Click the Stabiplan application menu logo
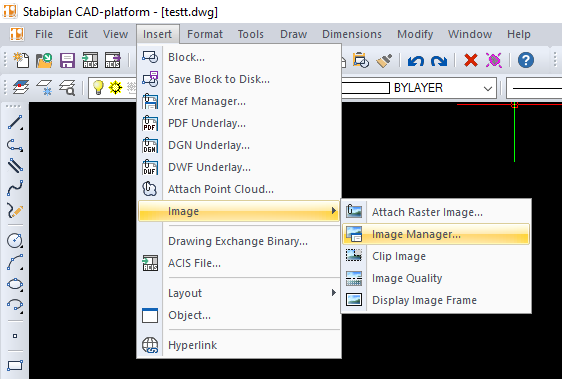Image resolution: width=562 pixels, height=379 pixels. click(16, 34)
